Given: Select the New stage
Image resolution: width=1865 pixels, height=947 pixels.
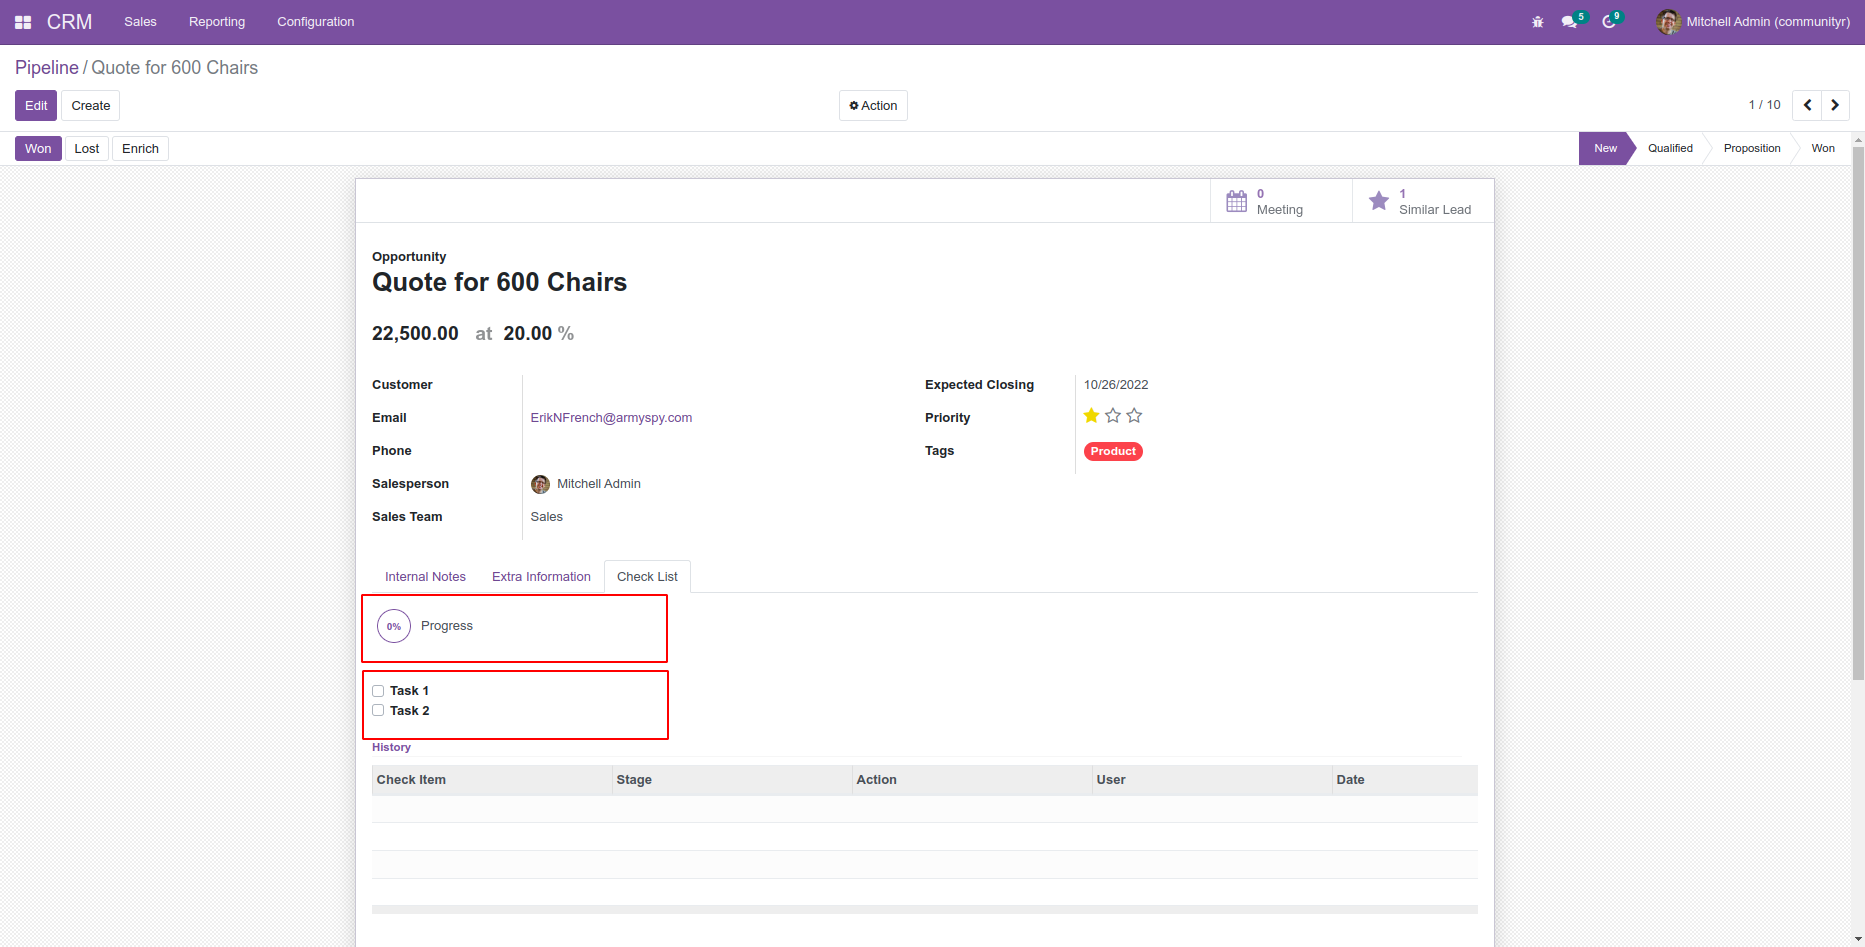Looking at the screenshot, I should click(1605, 149).
